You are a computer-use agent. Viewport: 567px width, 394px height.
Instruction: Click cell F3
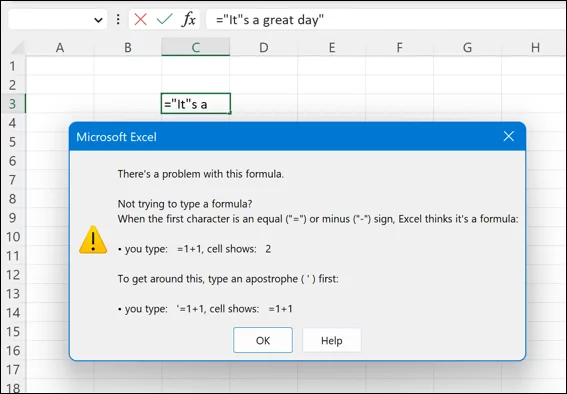[399, 103]
